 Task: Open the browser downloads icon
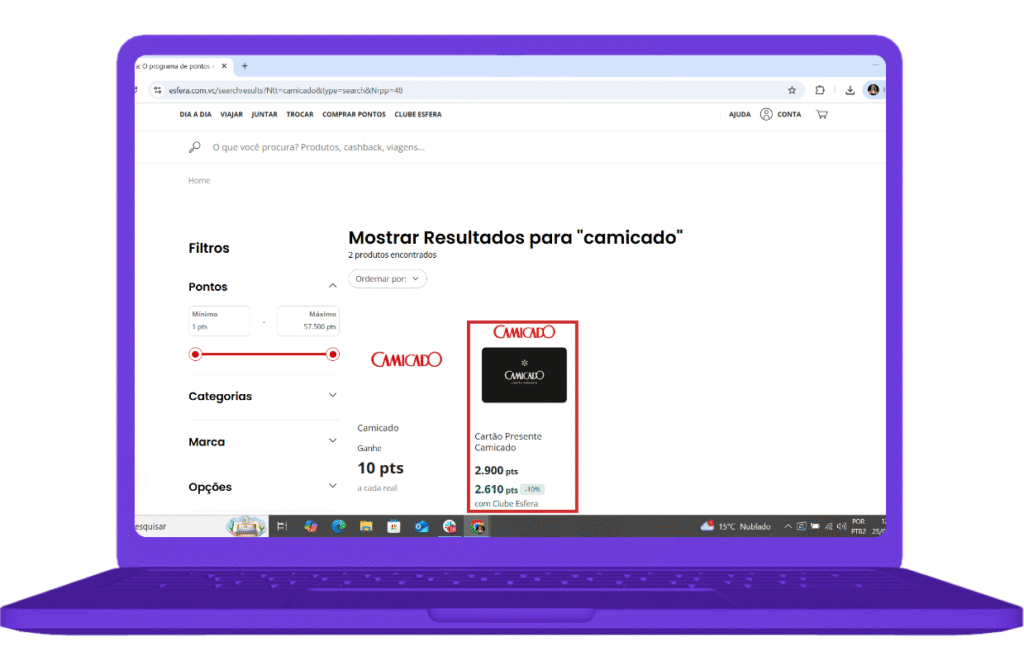[x=850, y=90]
